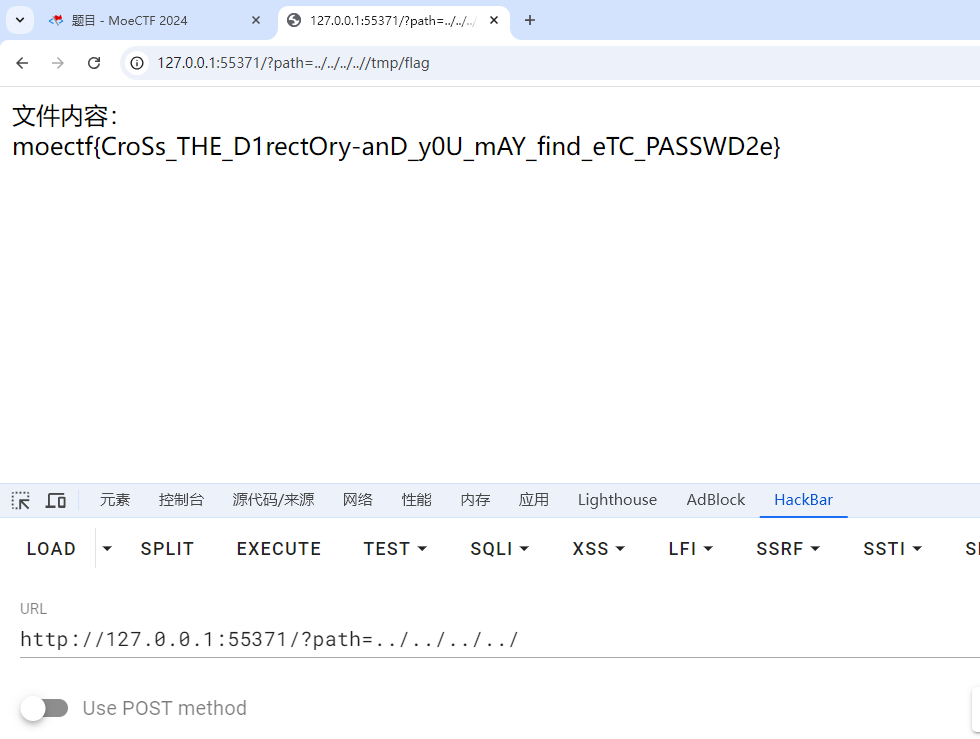The image size is (980, 739).
Task: Click the SPLIT button in HackBar
Action: pos(167,549)
